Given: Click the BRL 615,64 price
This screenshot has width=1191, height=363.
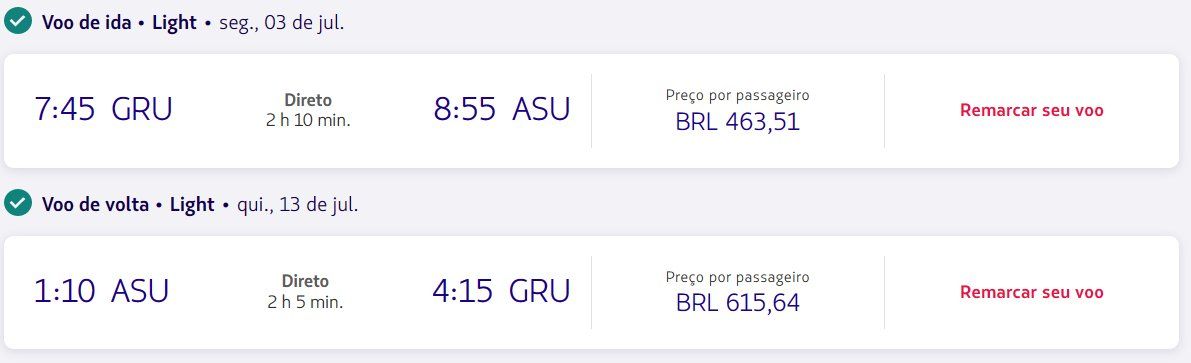Looking at the screenshot, I should click(738, 303).
